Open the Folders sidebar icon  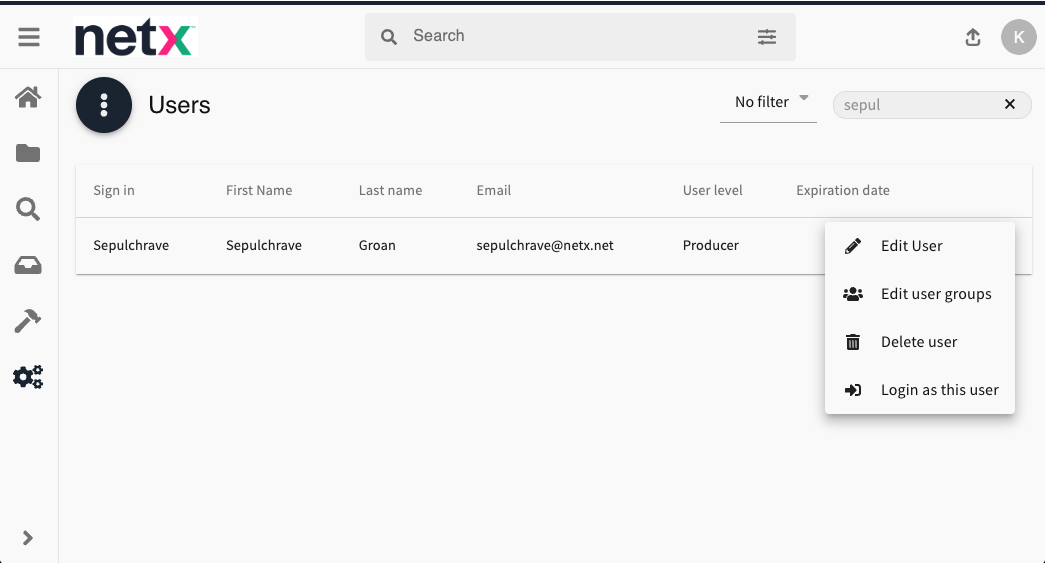[x=28, y=153]
